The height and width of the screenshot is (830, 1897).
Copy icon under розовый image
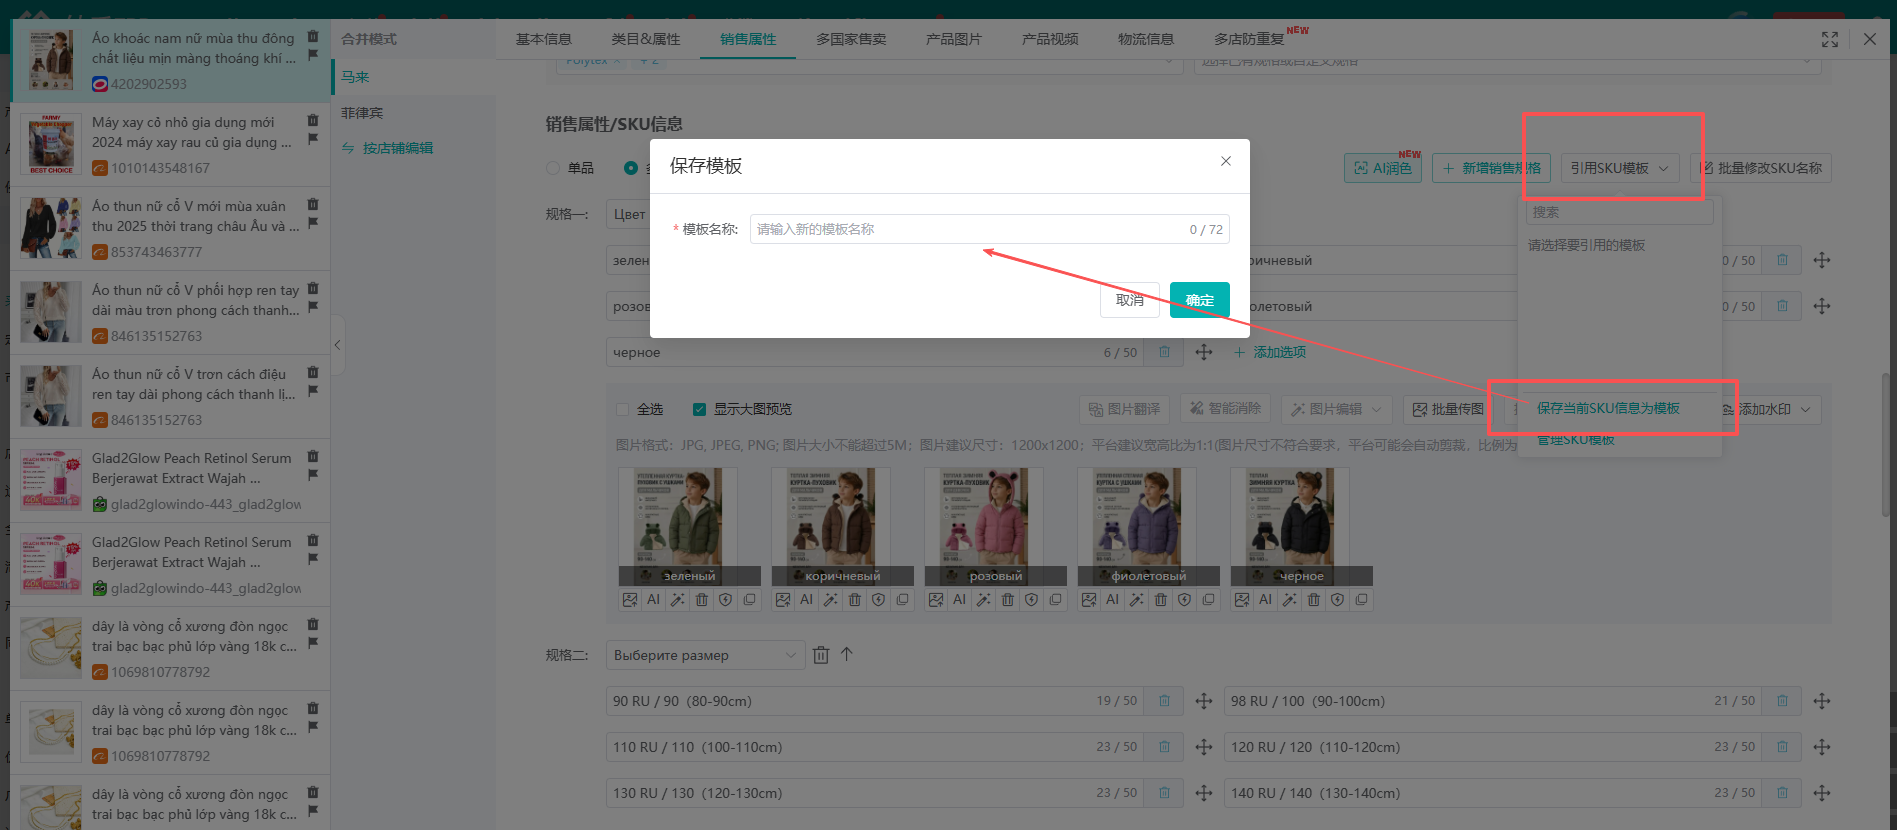tap(1056, 600)
